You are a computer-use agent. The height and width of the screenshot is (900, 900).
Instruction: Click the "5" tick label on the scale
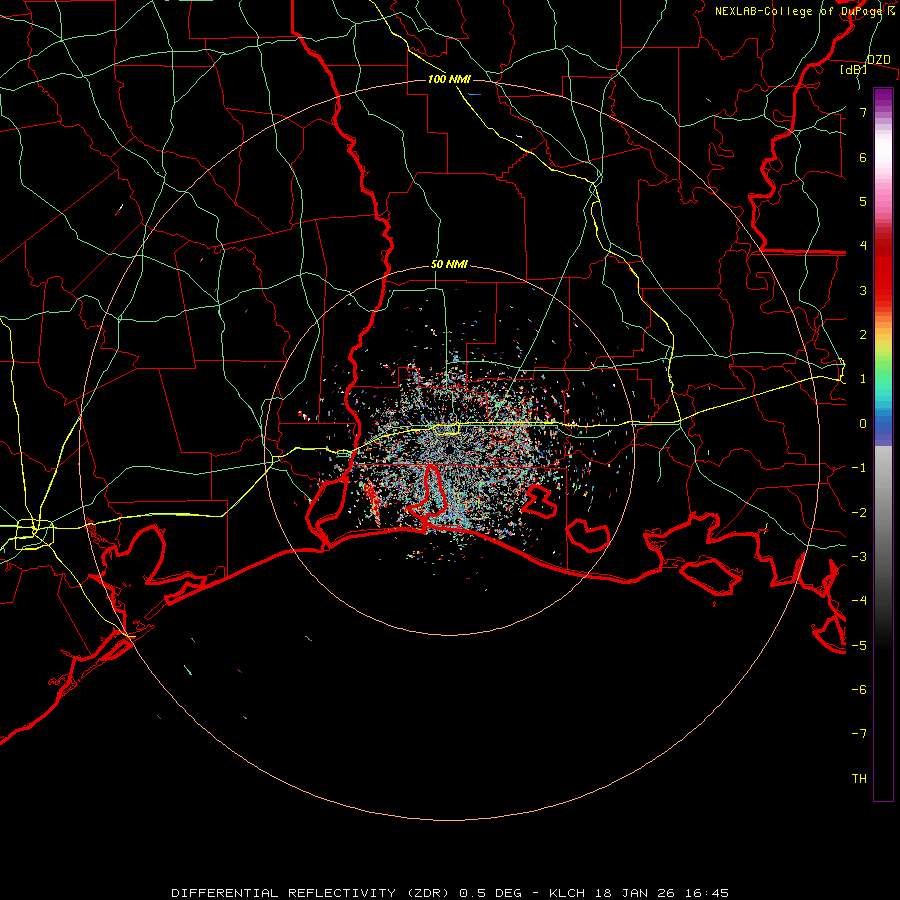pyautogui.click(x=863, y=201)
